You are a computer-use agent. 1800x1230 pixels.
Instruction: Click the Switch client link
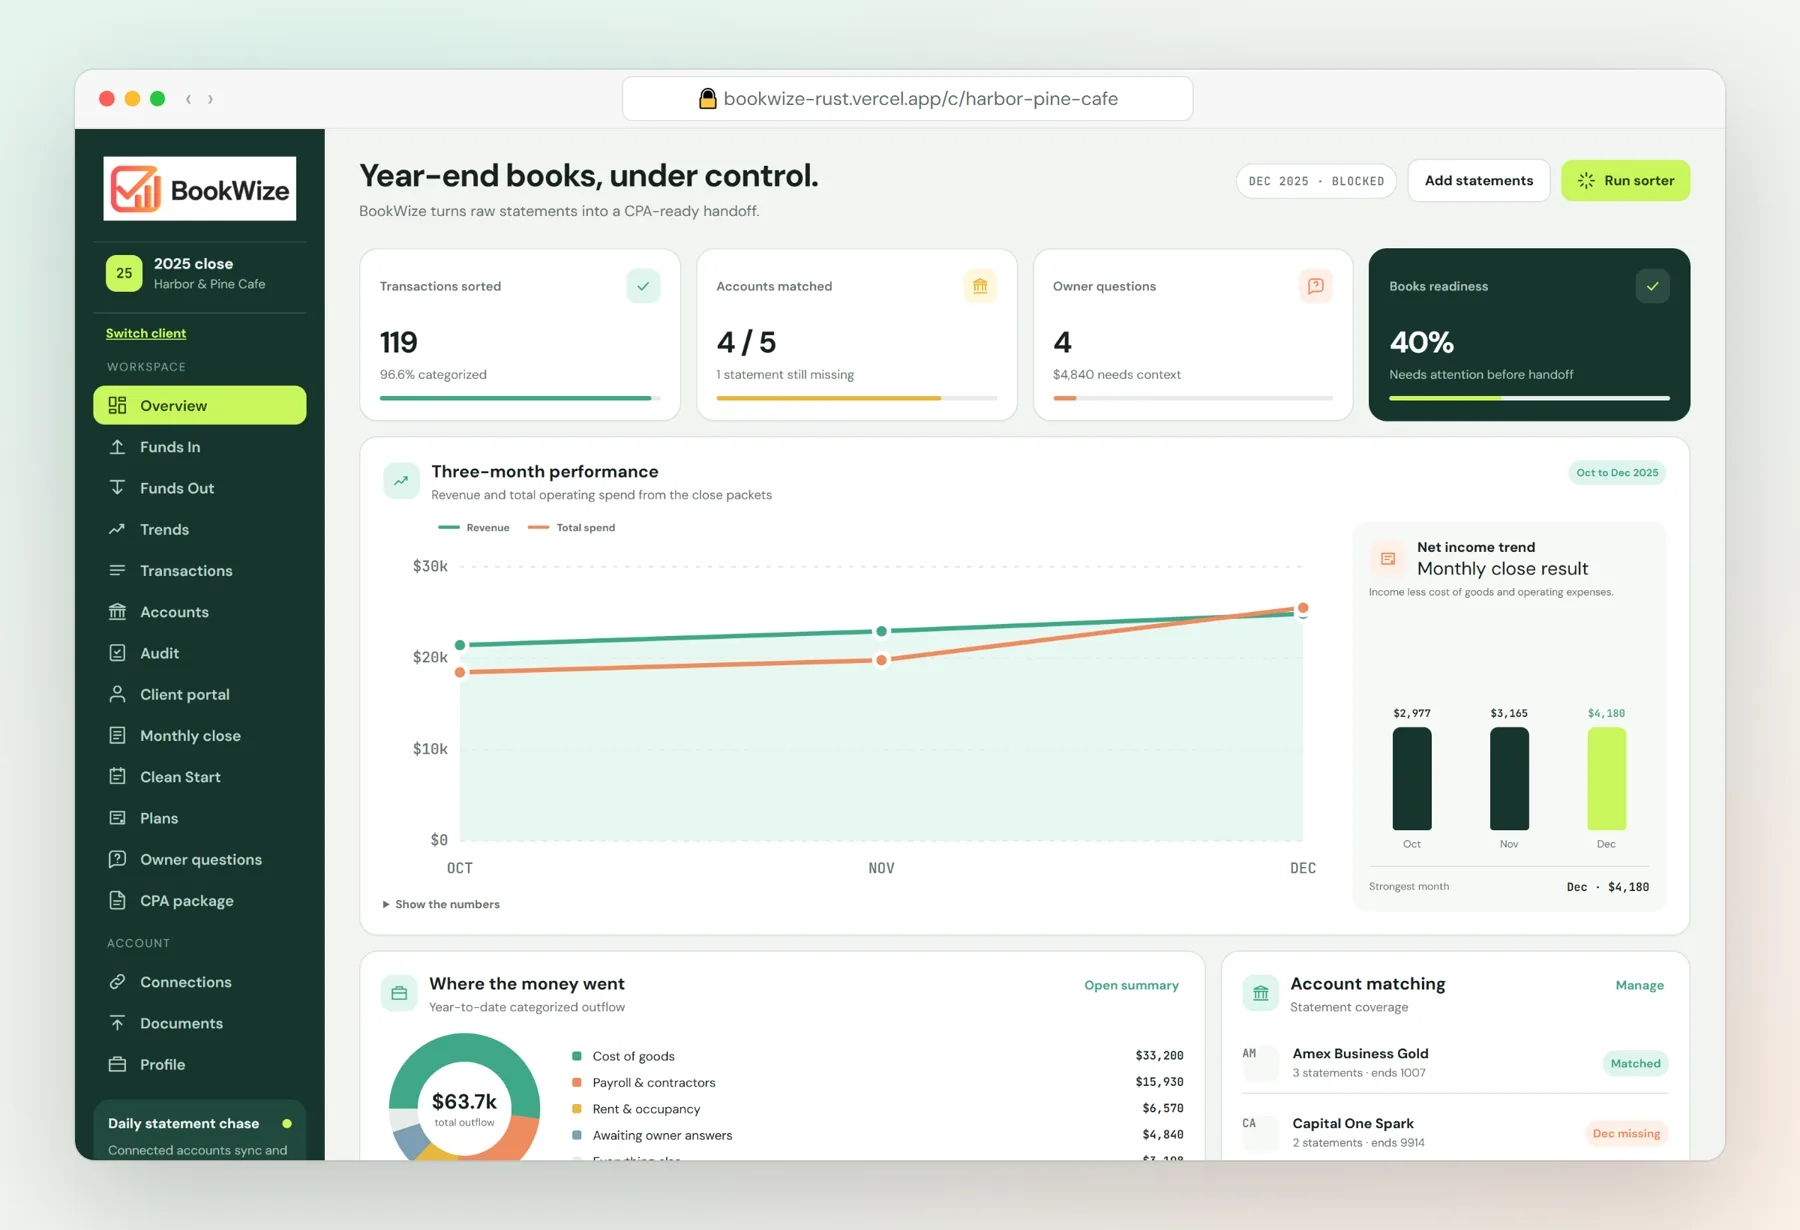click(x=146, y=333)
